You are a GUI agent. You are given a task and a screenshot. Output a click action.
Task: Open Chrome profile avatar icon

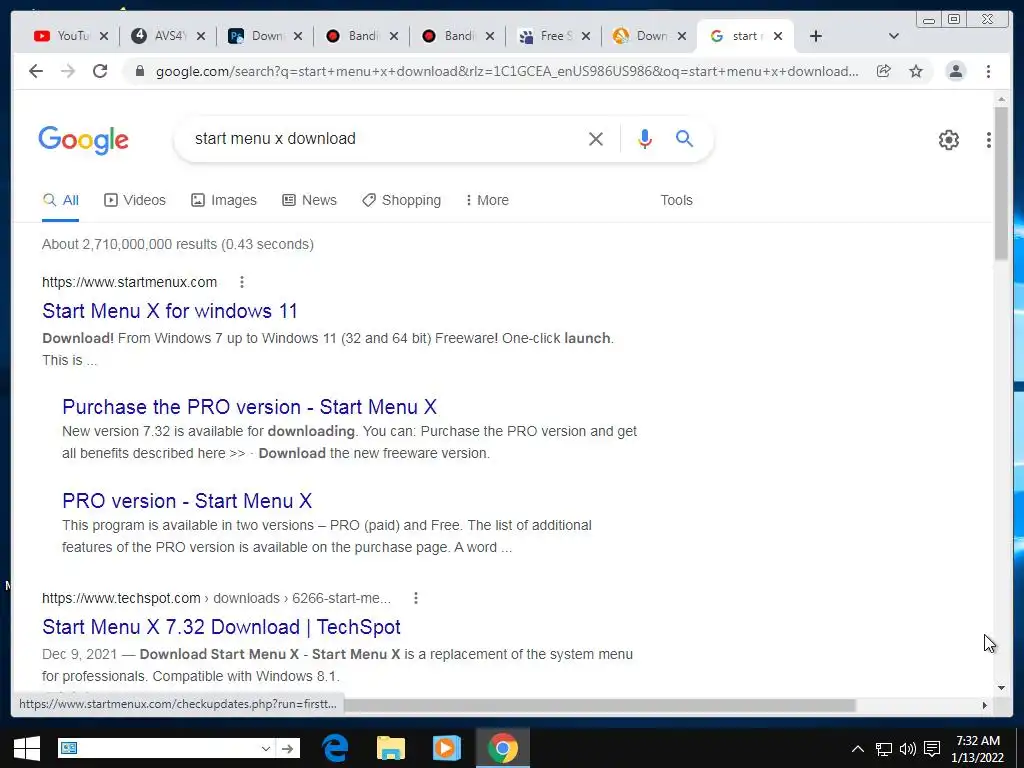coord(955,71)
